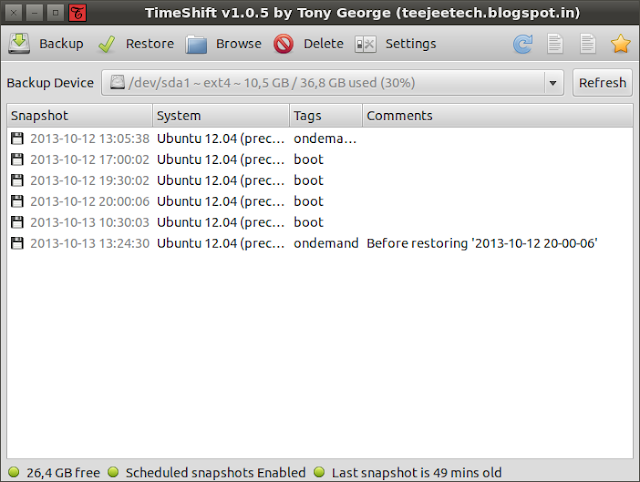The image size is (640, 482).
Task: Click green status dot beside 26,4 GB free
Action: (13, 472)
